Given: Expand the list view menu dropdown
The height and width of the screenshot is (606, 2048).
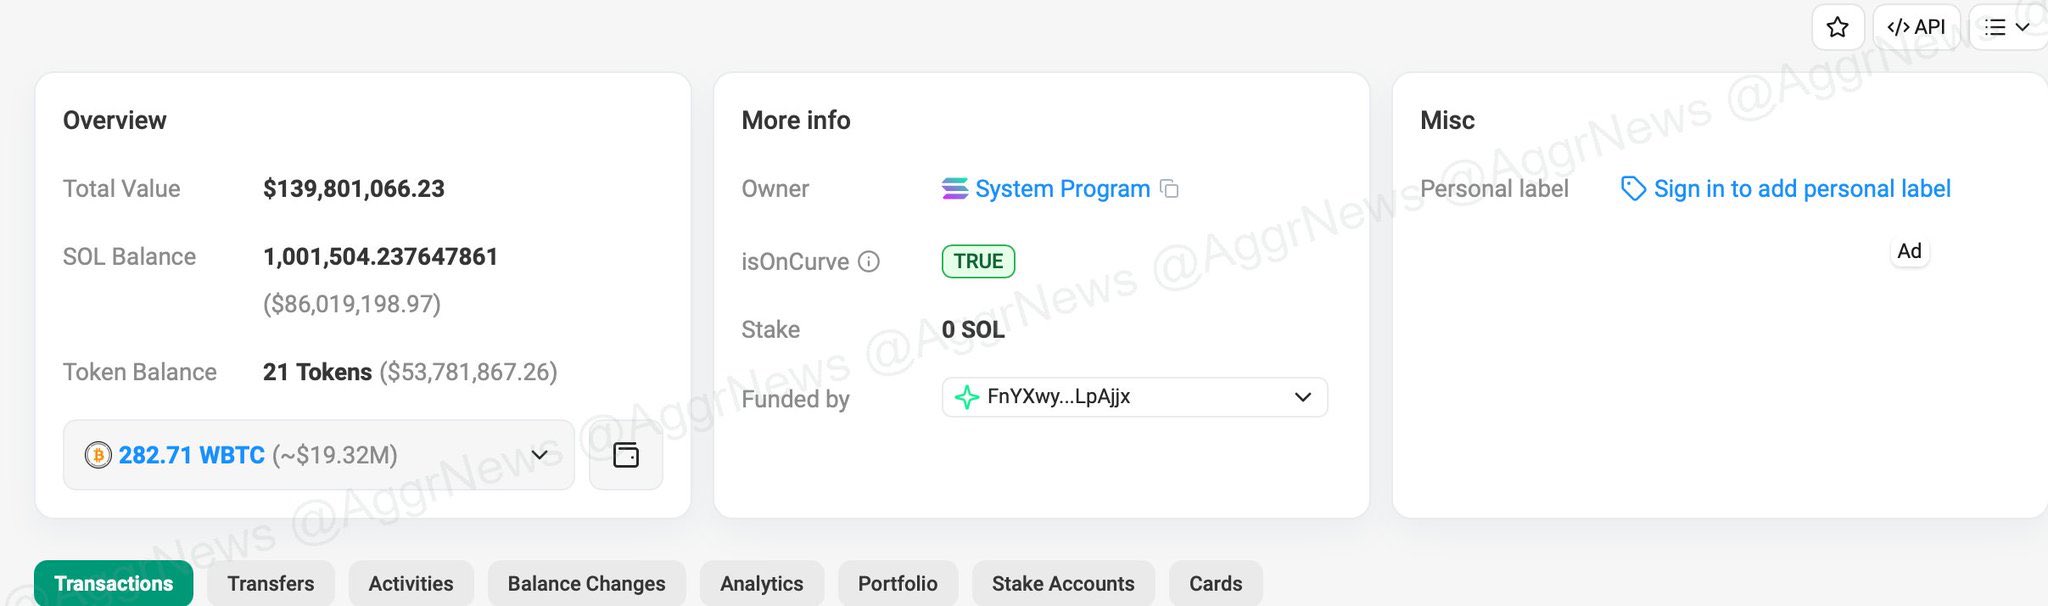Looking at the screenshot, I should 2008,27.
